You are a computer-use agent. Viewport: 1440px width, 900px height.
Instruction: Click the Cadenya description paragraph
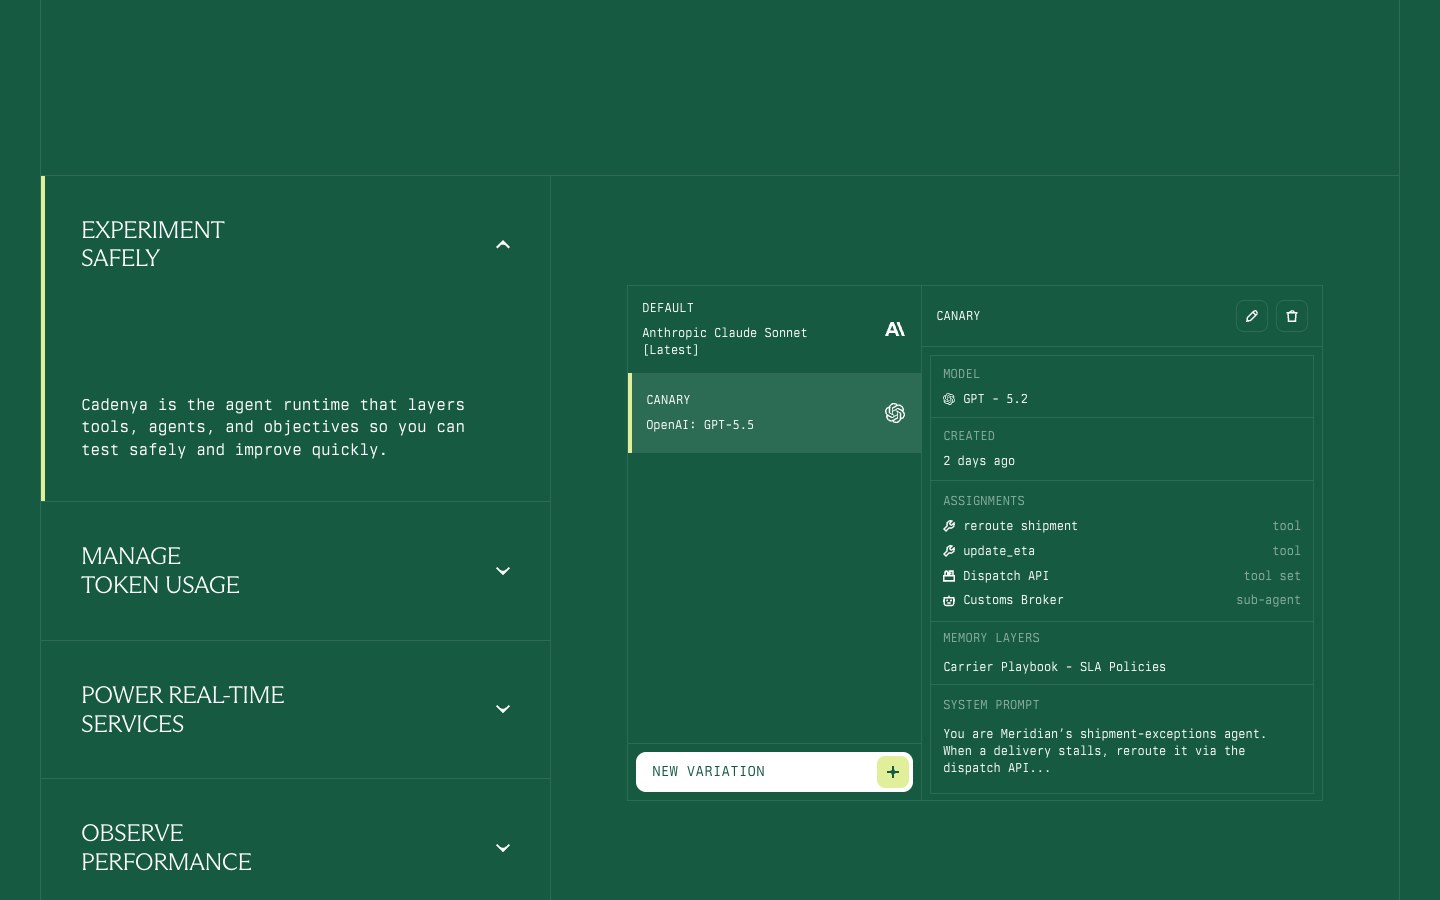click(273, 427)
